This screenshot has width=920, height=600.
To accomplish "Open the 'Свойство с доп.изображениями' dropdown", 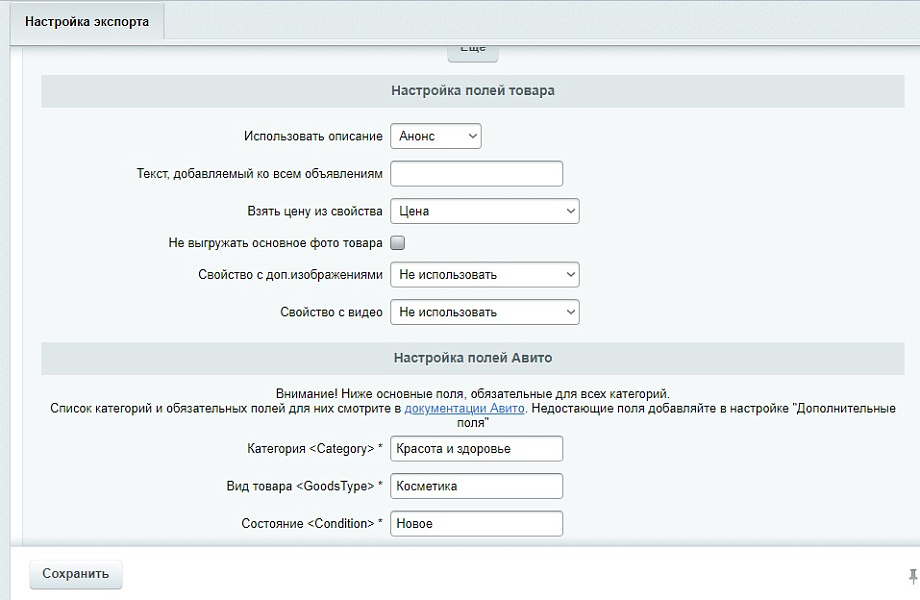I will click(x=484, y=274).
